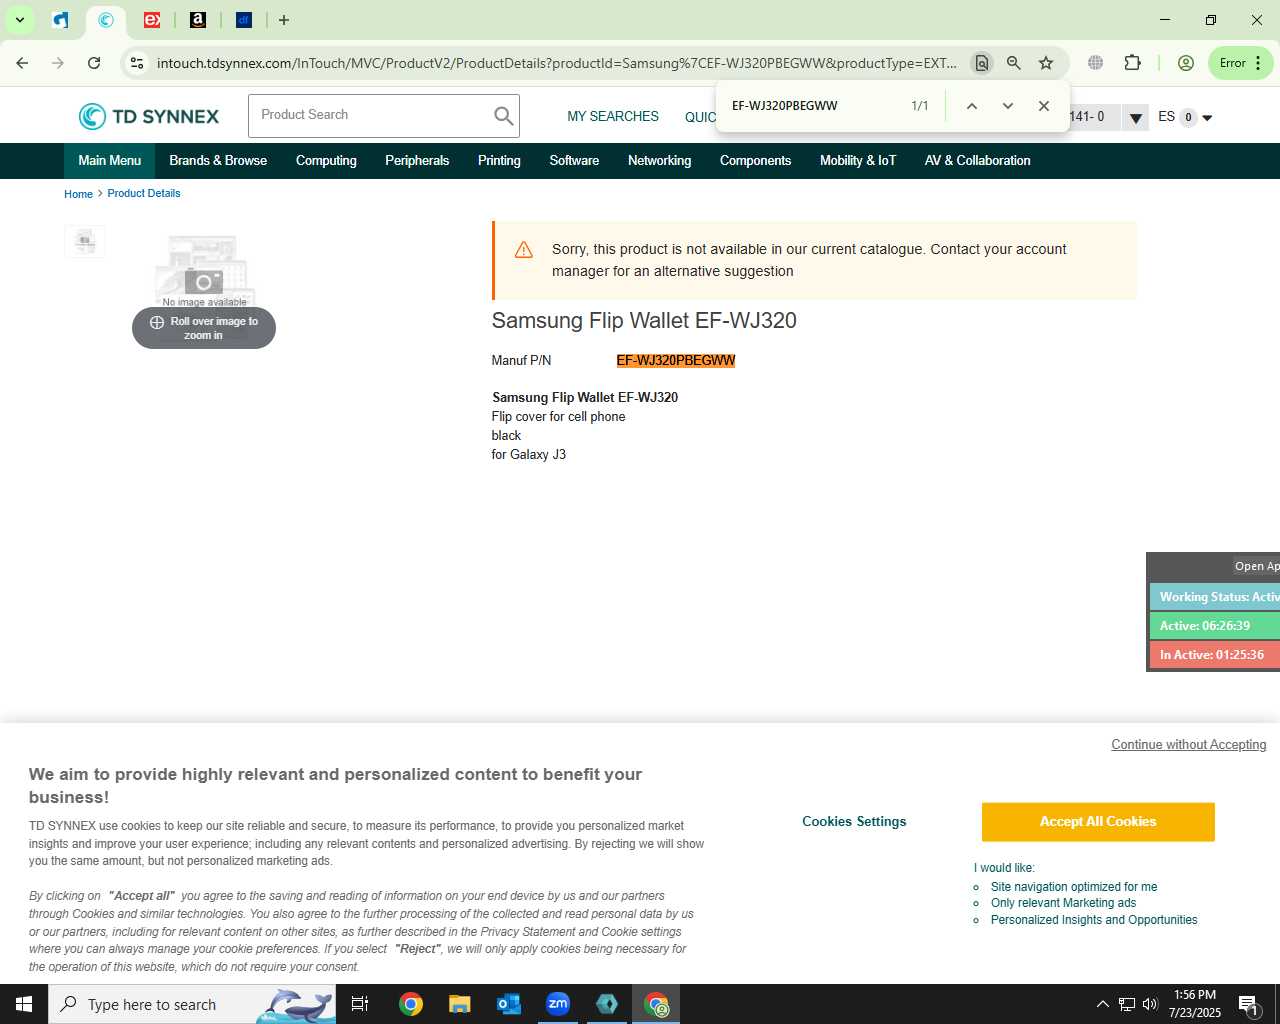The width and height of the screenshot is (1280, 1024).
Task: Open the browser extensions puzzle icon
Action: point(1132,63)
